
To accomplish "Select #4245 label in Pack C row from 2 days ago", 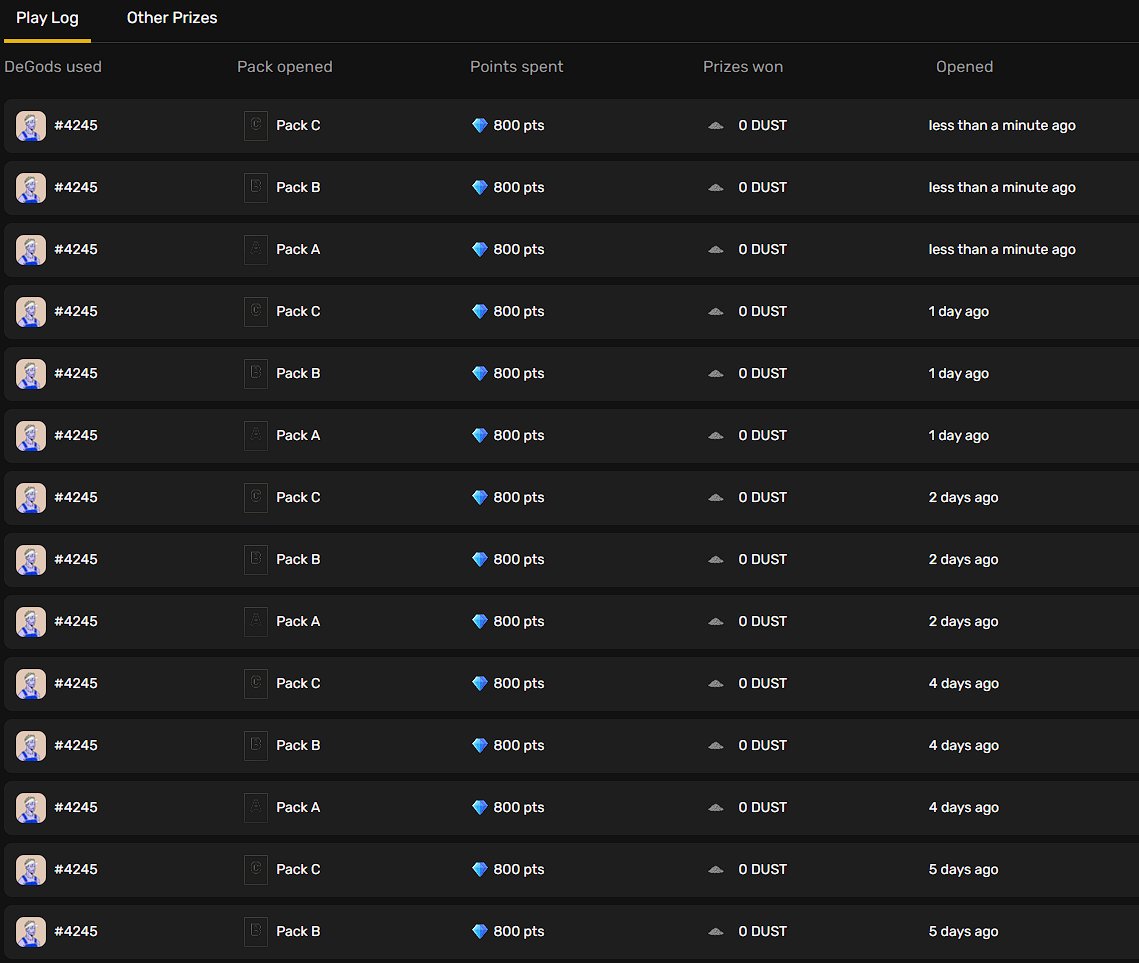I will click(76, 497).
